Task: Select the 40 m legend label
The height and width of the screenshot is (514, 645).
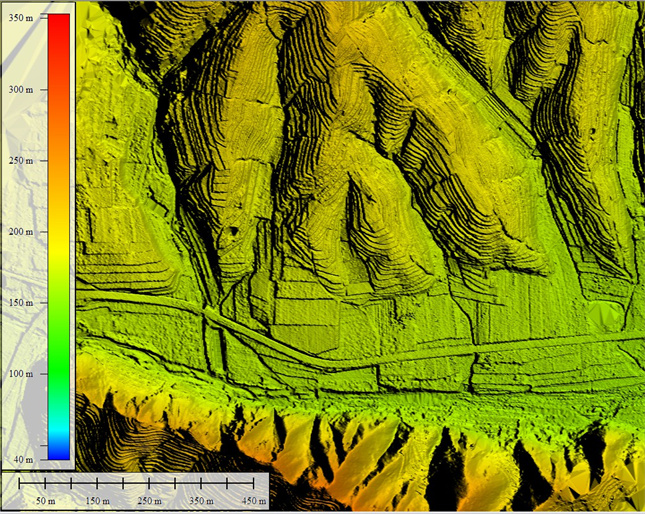Action: (x=23, y=459)
